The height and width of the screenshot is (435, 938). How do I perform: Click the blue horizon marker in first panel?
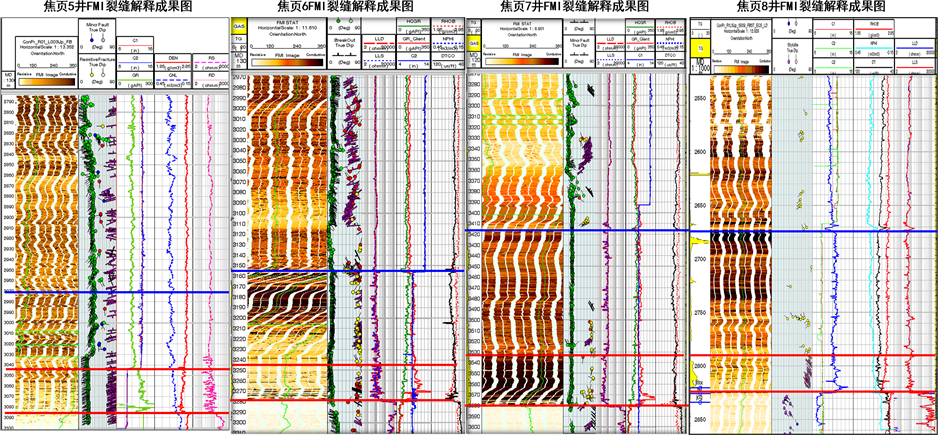110,293
